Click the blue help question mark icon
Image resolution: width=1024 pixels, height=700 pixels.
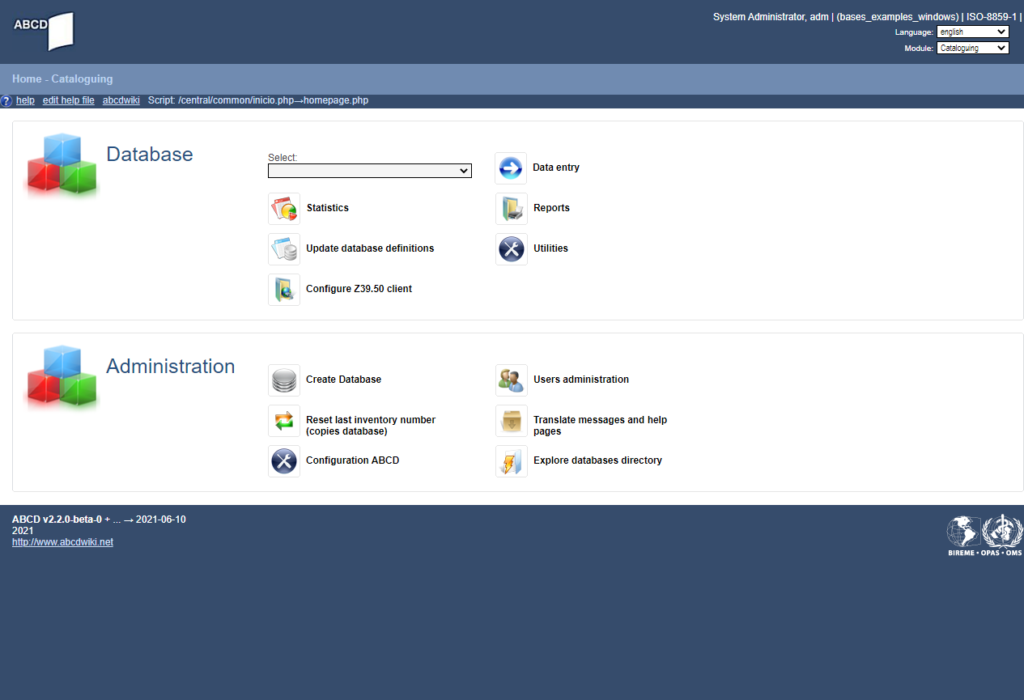(7, 101)
